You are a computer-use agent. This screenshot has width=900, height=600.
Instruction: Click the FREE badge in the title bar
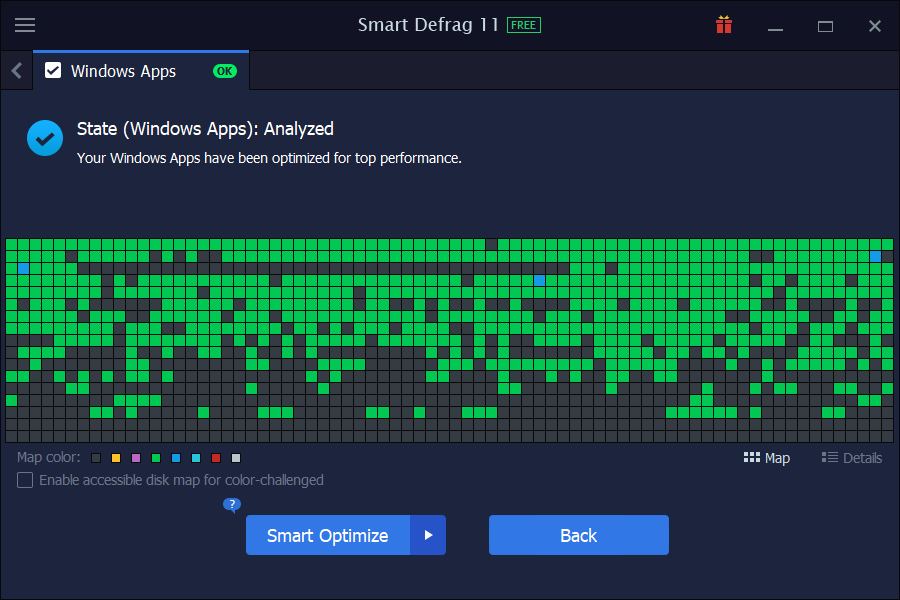tap(523, 25)
